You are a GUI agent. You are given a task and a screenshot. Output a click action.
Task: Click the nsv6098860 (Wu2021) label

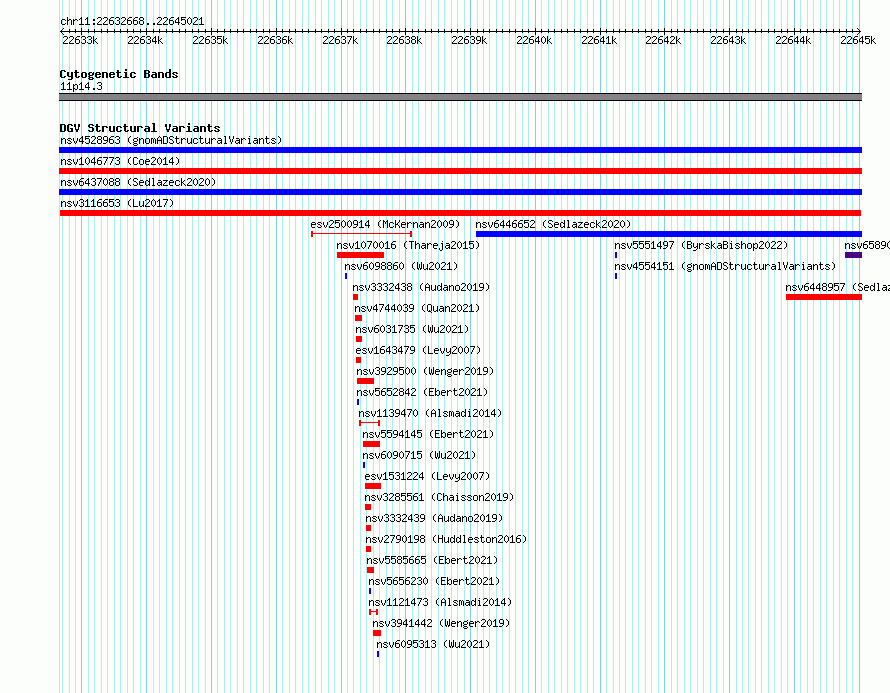[401, 266]
